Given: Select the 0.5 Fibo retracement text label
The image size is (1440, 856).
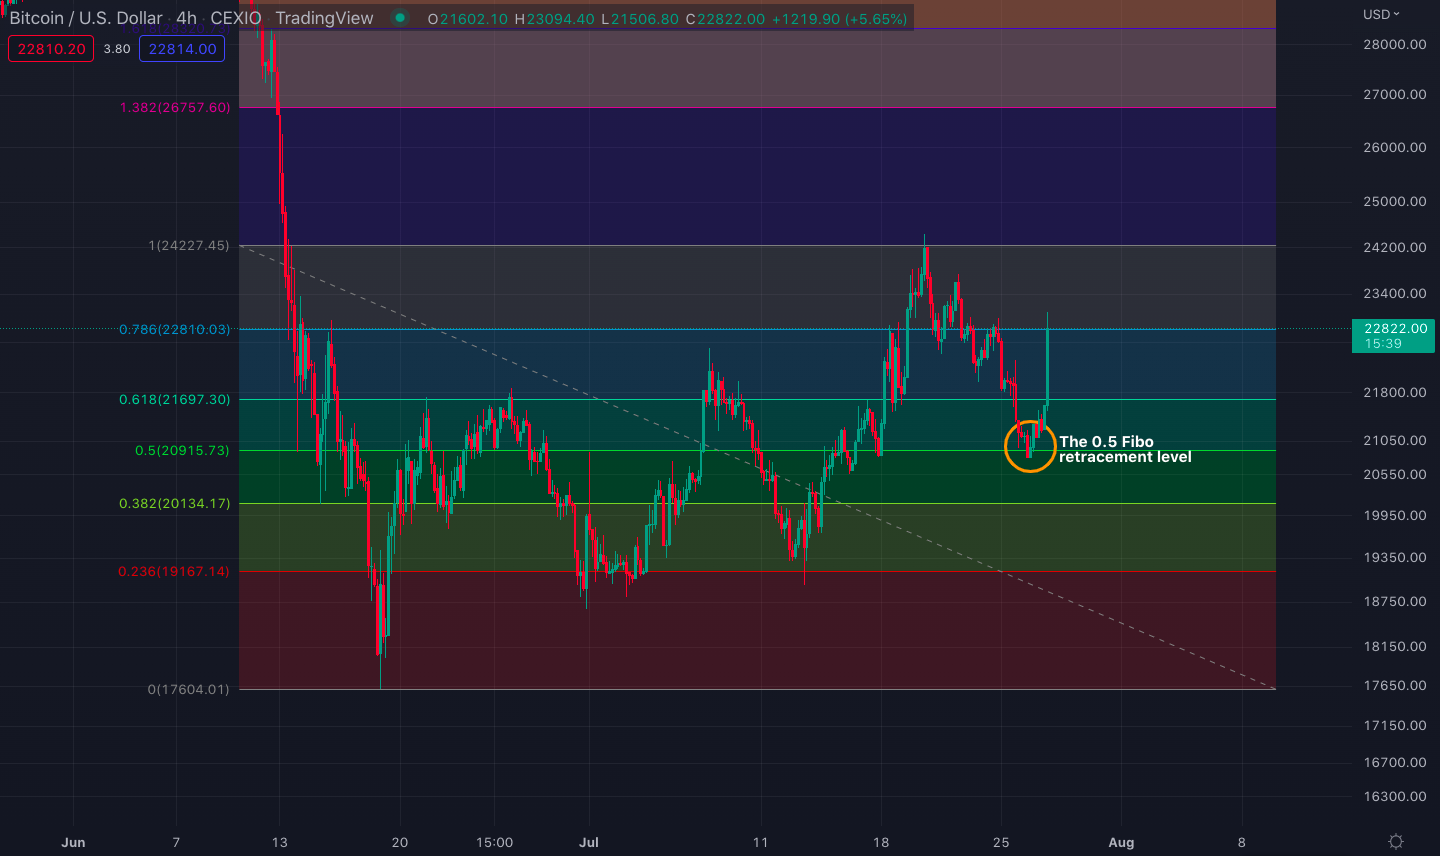Looking at the screenshot, I should (x=1125, y=449).
